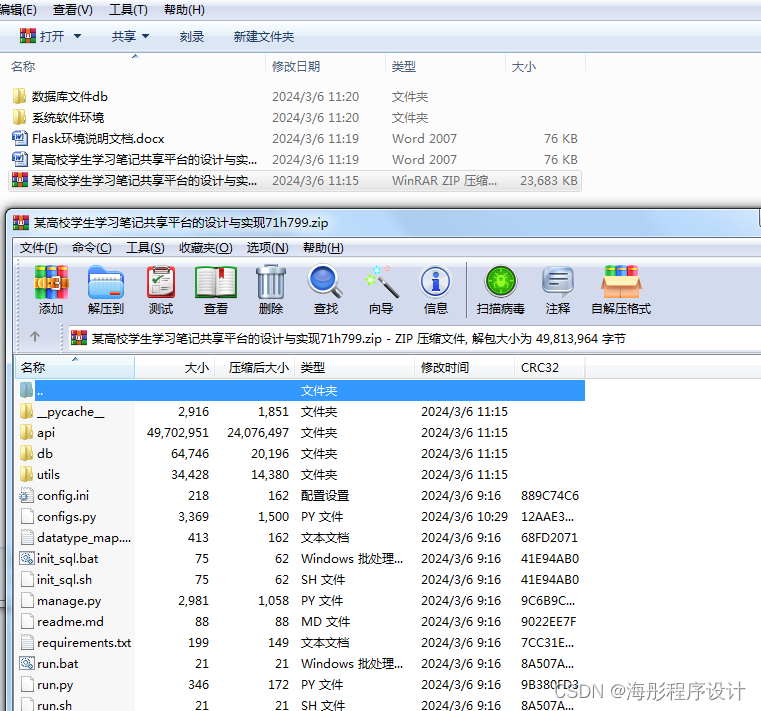
Task: Sort Explorer by the 修改日期 column header
Action: [x=325, y=66]
